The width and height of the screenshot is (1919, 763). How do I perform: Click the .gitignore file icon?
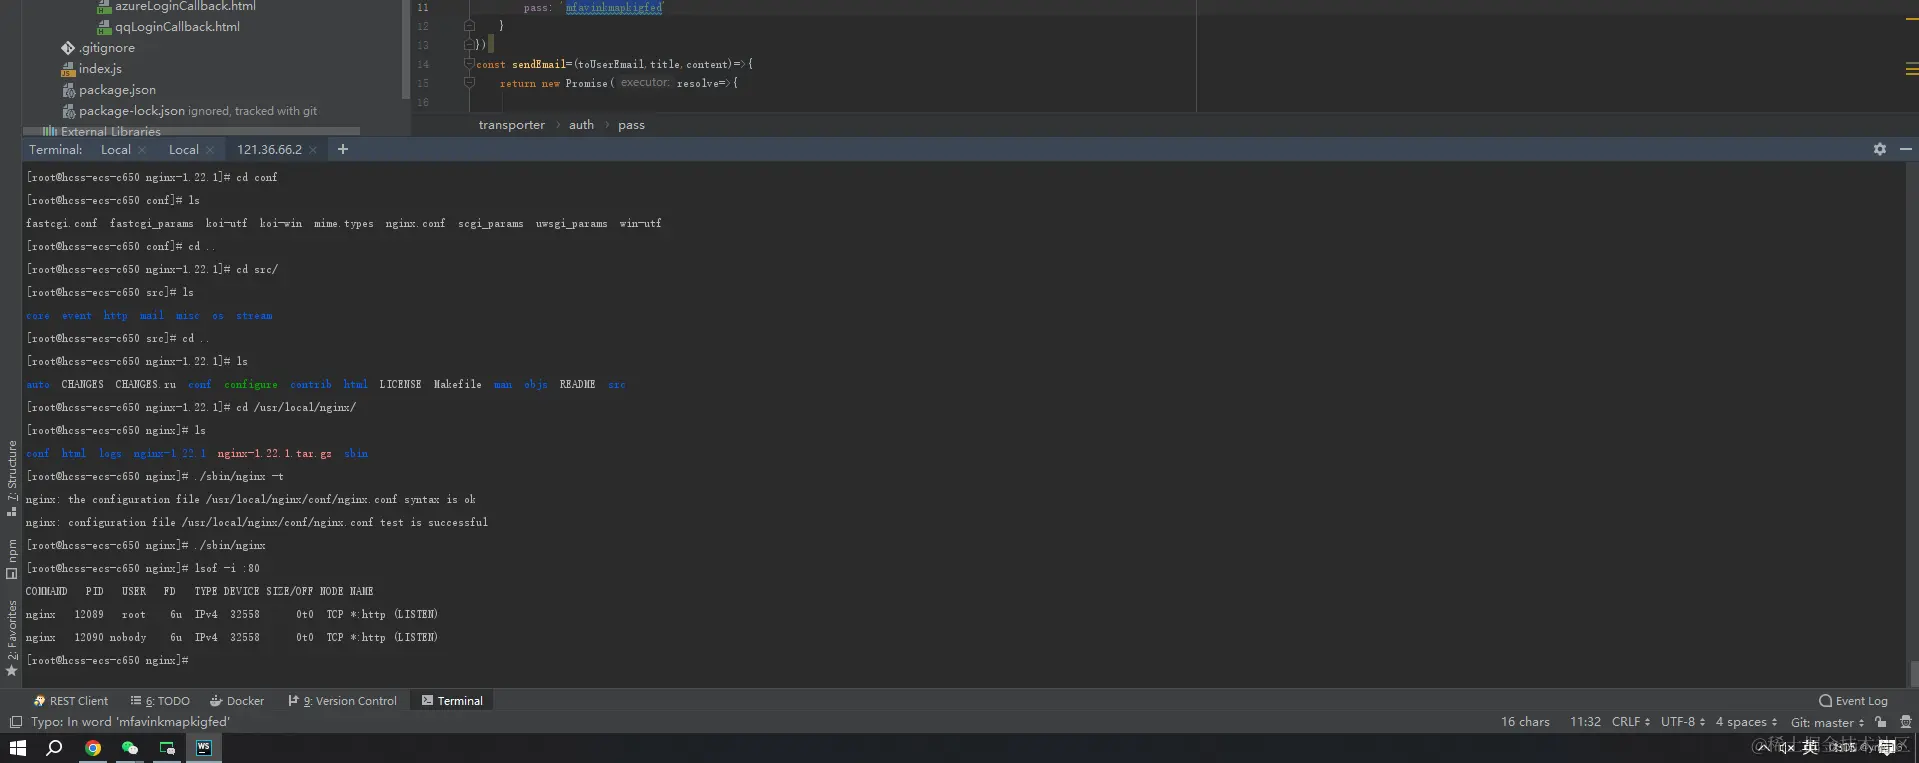[68, 48]
